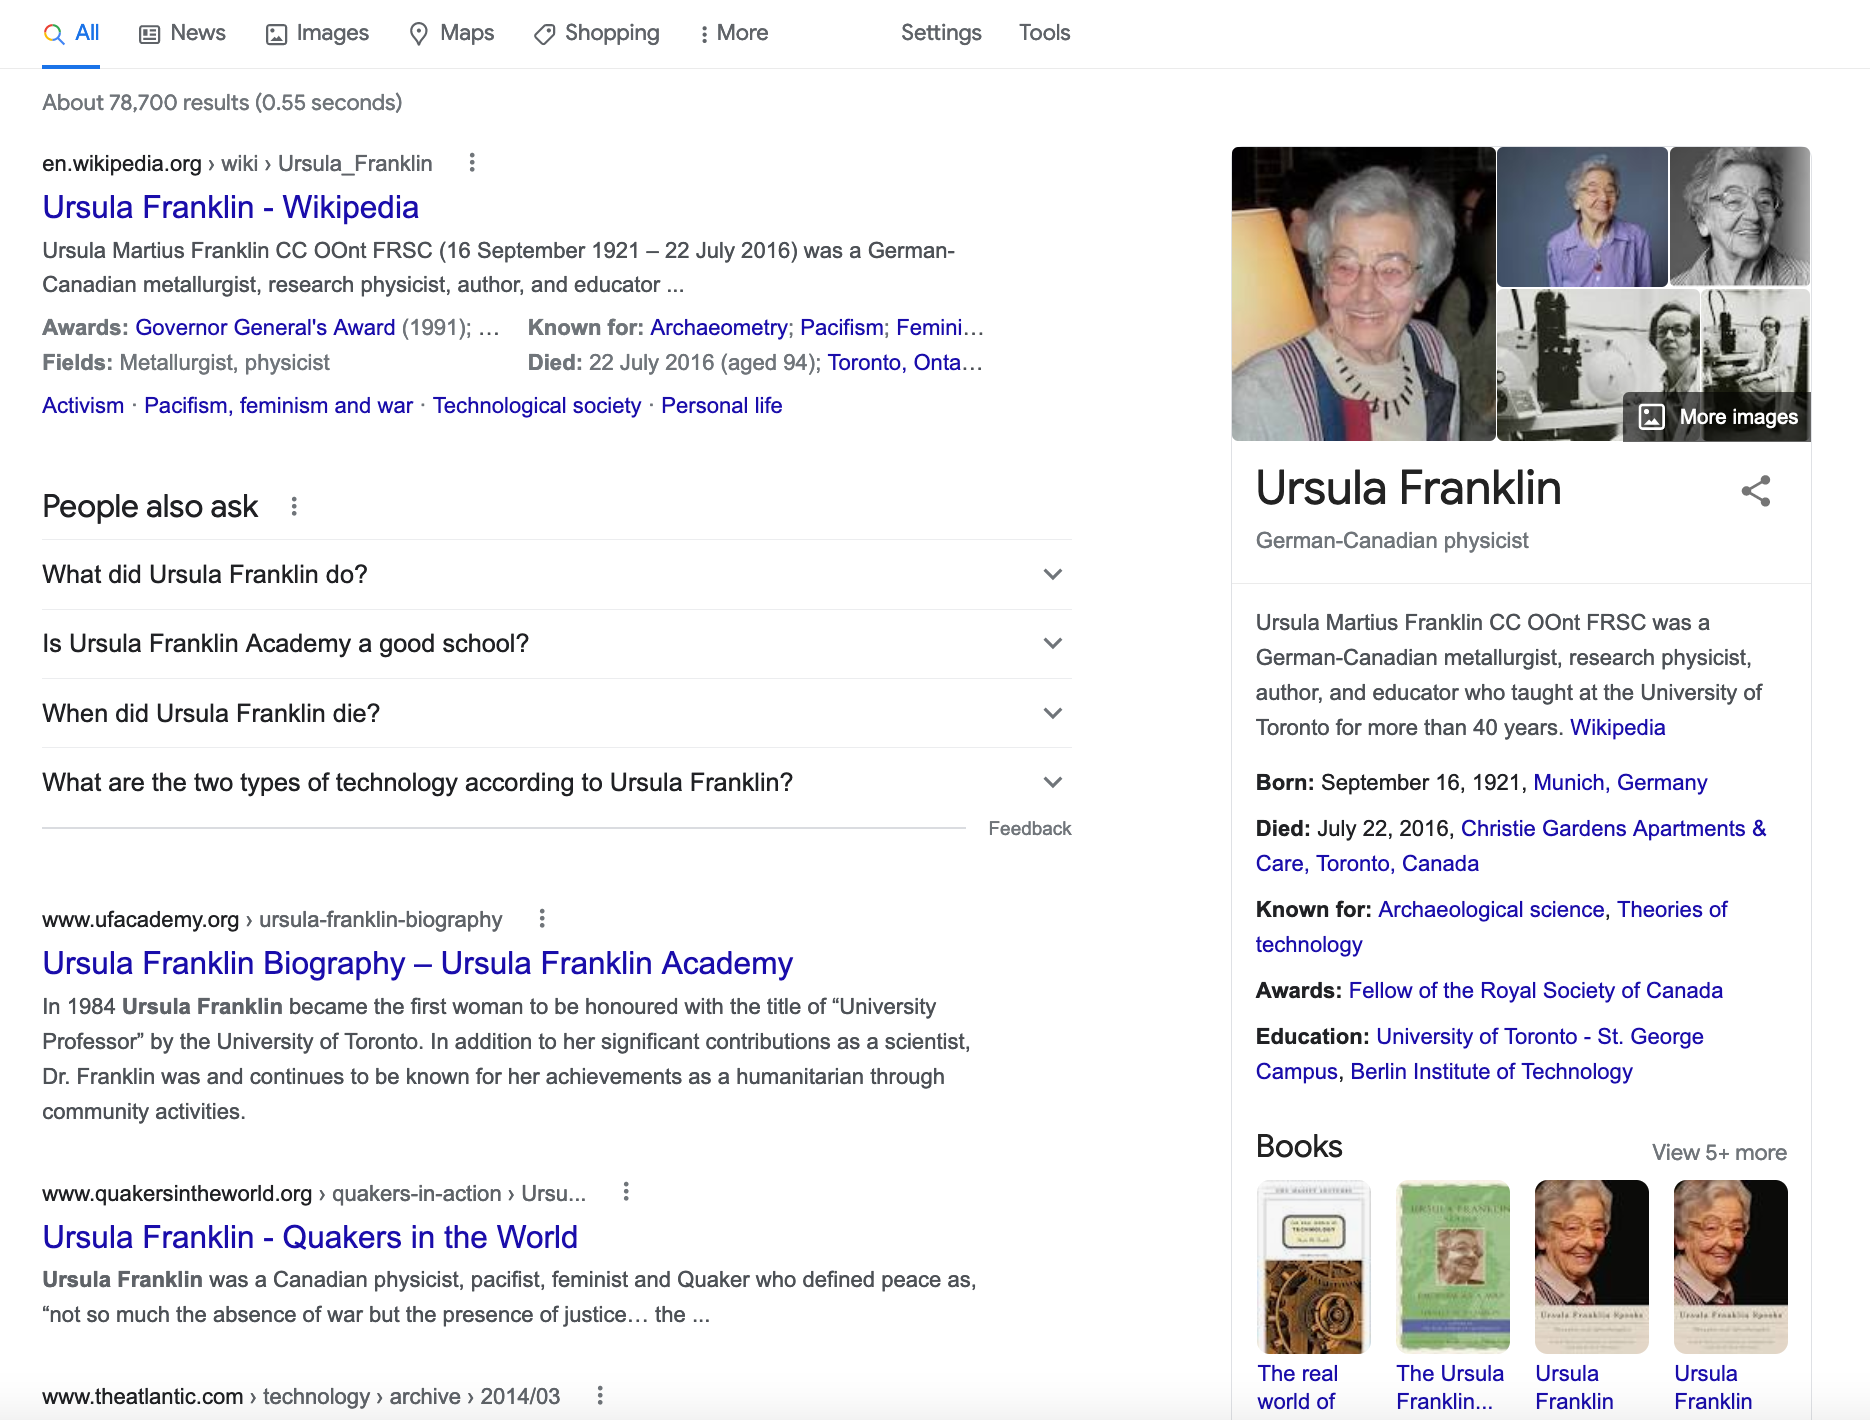The height and width of the screenshot is (1420, 1870).
Task: Open 'Ursula Franklin Biography – Ursula Franklin Academy' result
Action: (x=417, y=963)
